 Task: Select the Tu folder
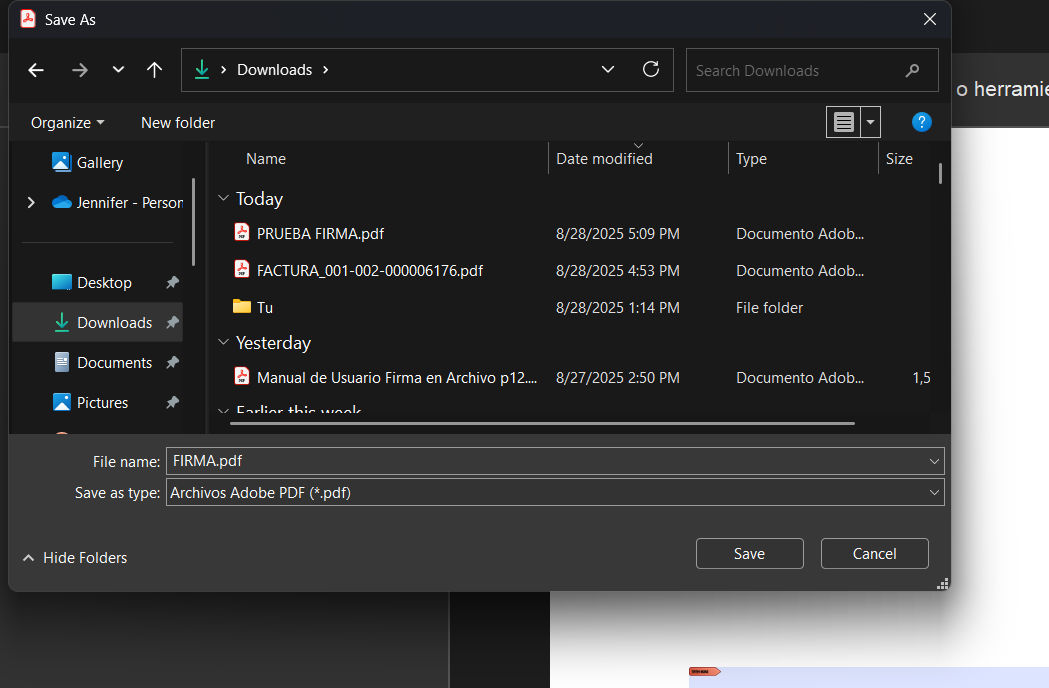click(x=265, y=308)
